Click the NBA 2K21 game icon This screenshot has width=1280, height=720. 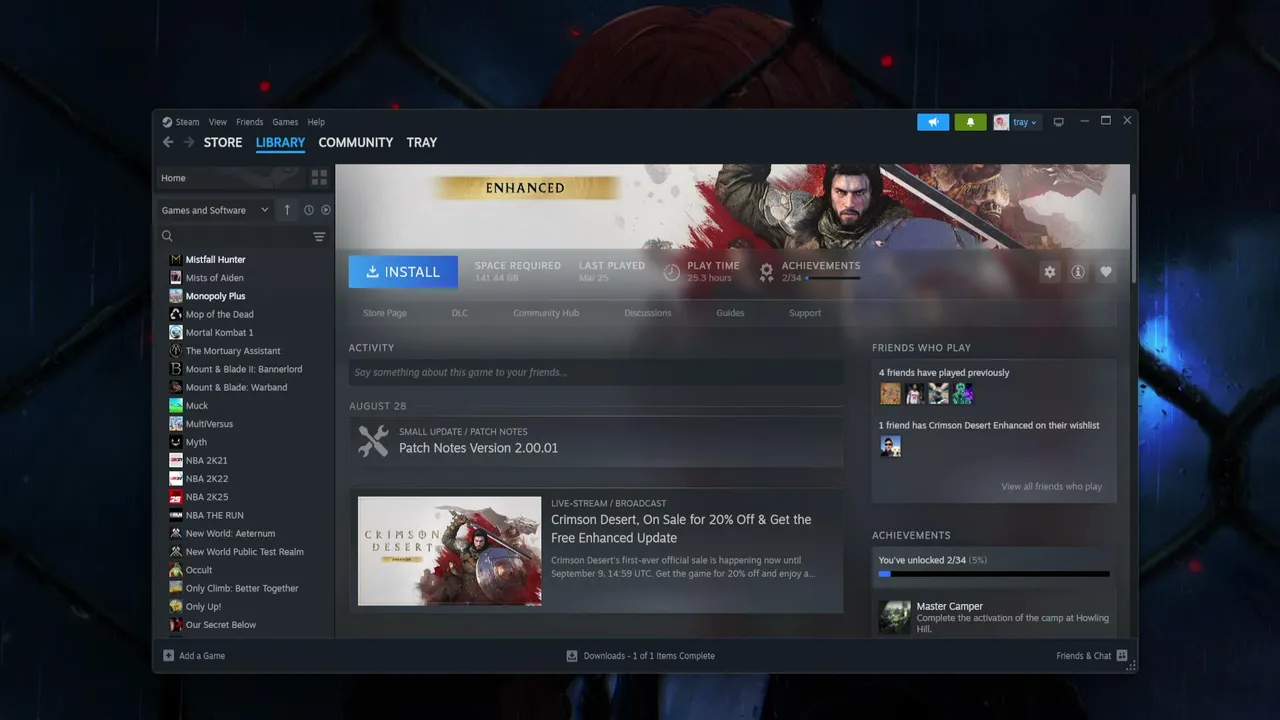176,461
